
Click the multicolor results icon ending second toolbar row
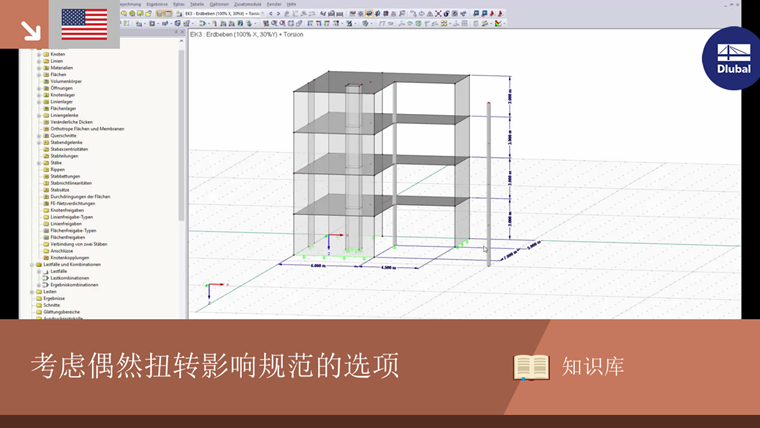(x=498, y=23)
